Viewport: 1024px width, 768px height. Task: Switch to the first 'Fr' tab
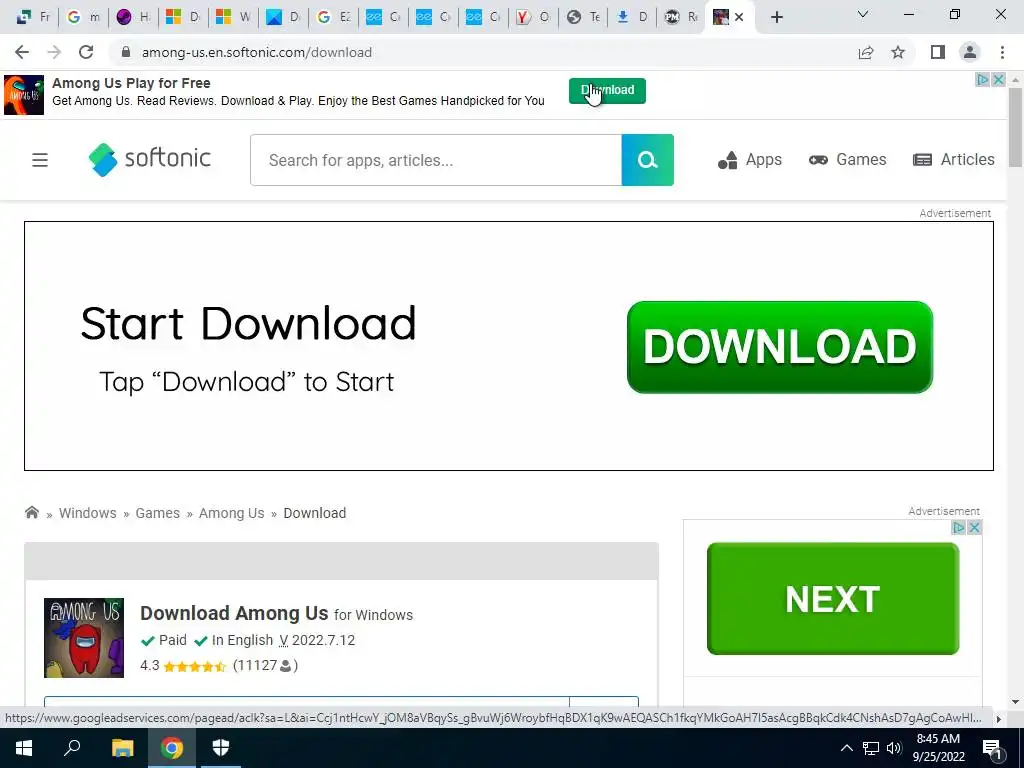pos(33,17)
